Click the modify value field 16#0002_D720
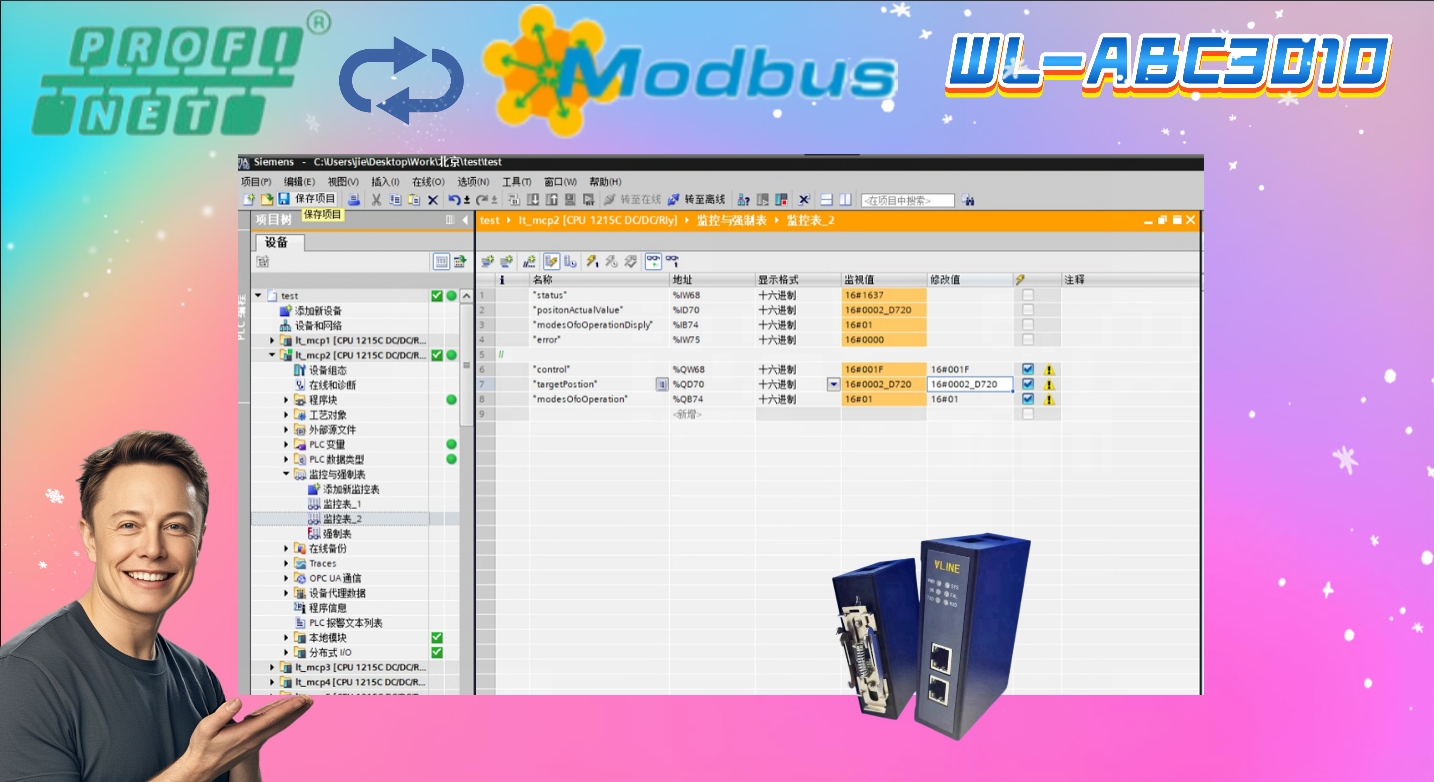Screen dimensions: 1434x782 [970, 384]
